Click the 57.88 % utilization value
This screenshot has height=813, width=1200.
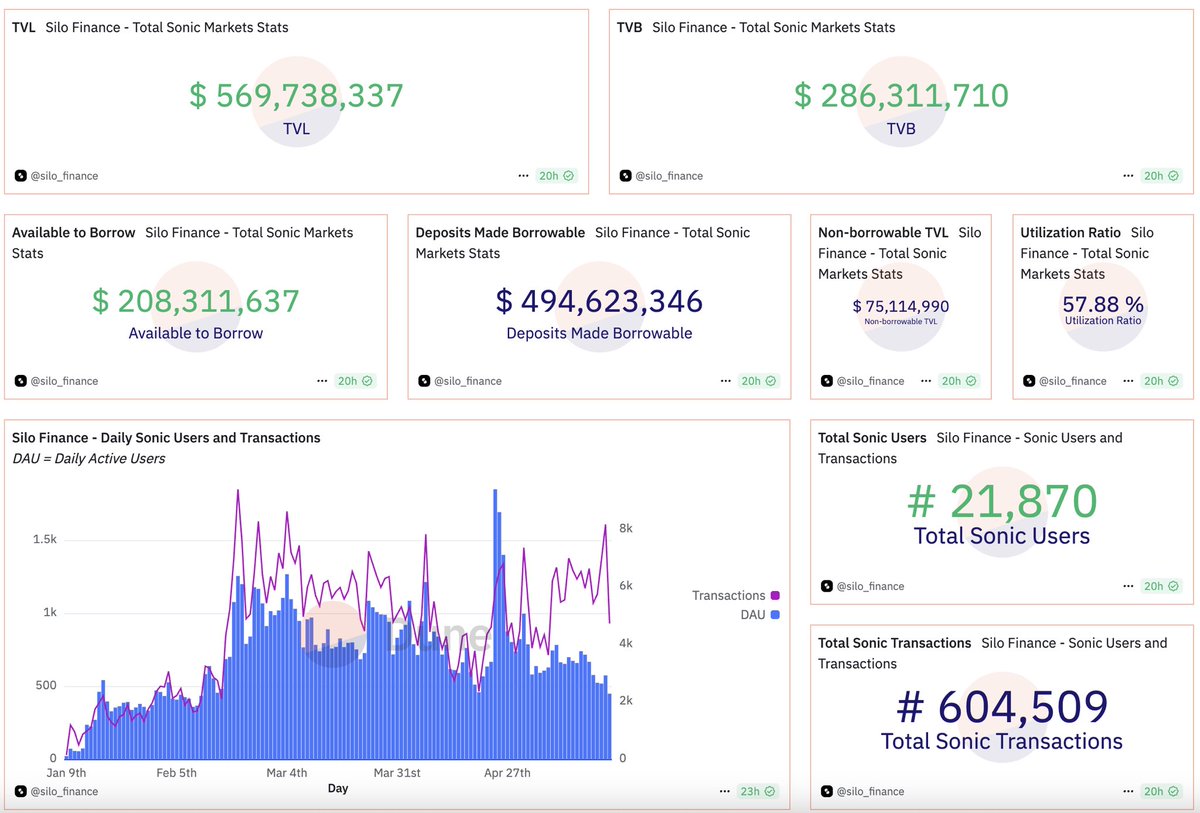pos(1103,304)
